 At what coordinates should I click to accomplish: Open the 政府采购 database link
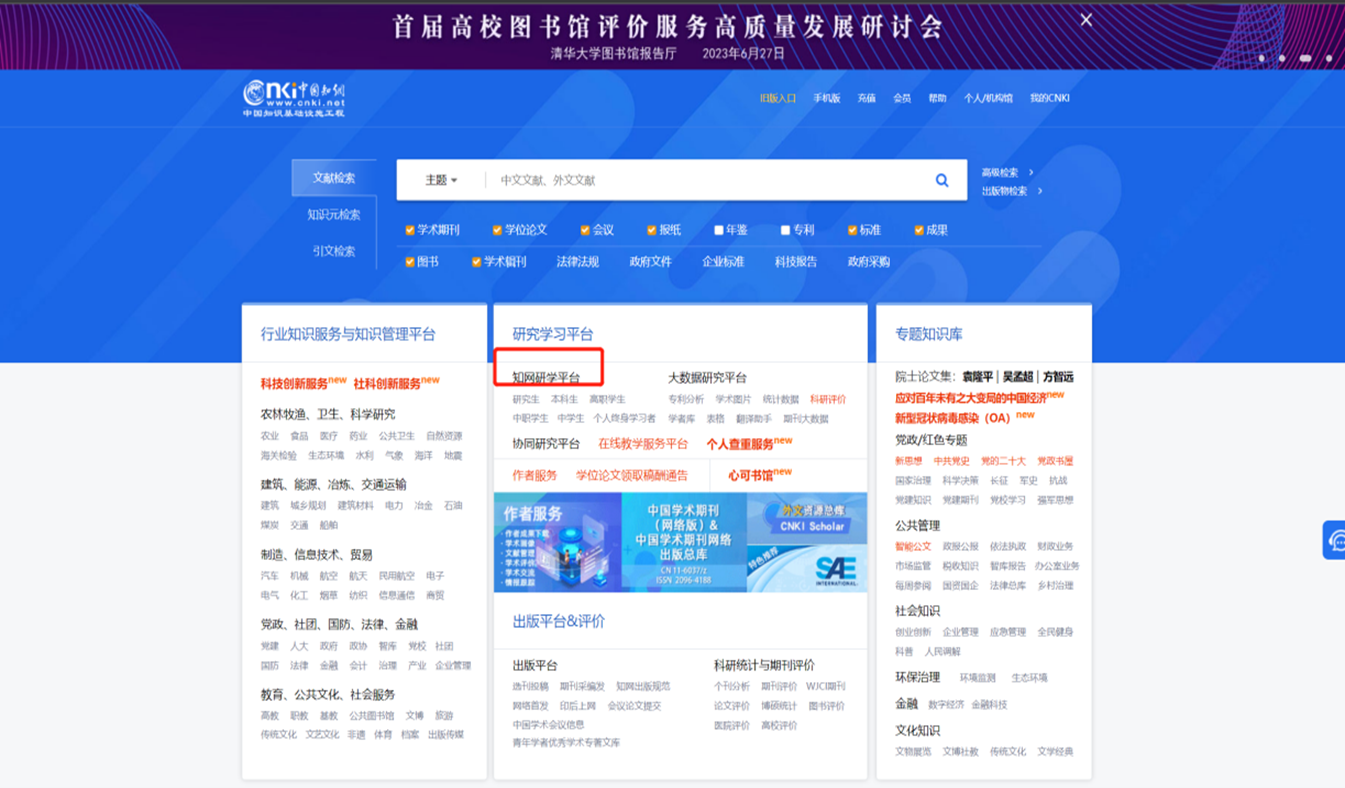[x=868, y=262]
